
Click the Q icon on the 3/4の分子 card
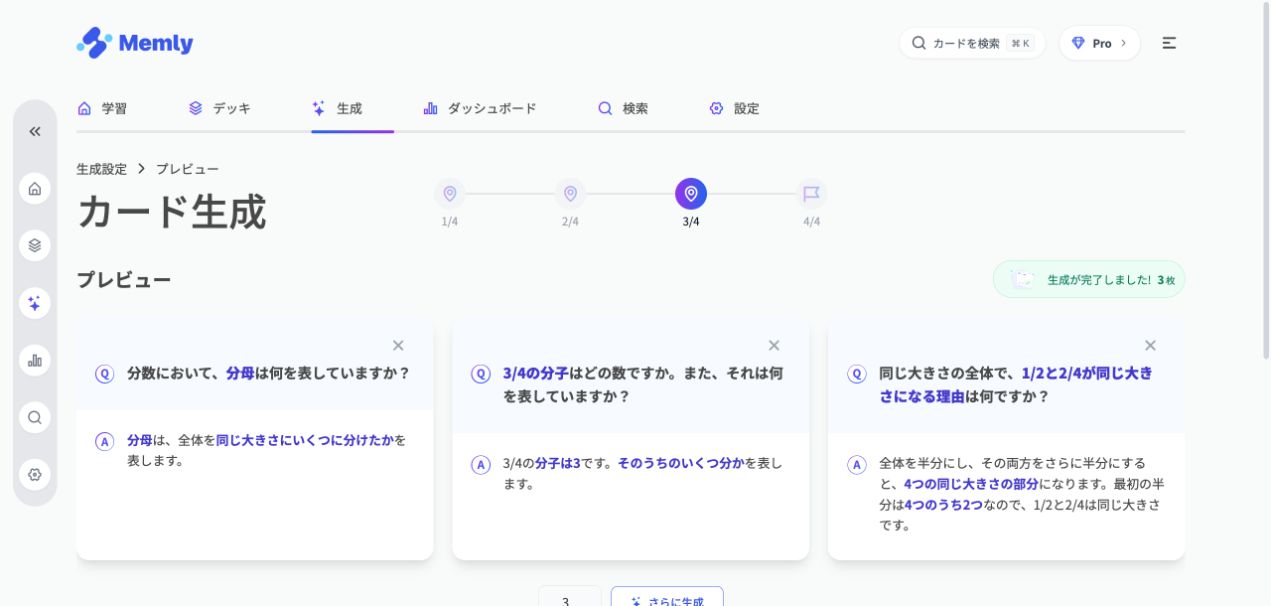(x=481, y=374)
